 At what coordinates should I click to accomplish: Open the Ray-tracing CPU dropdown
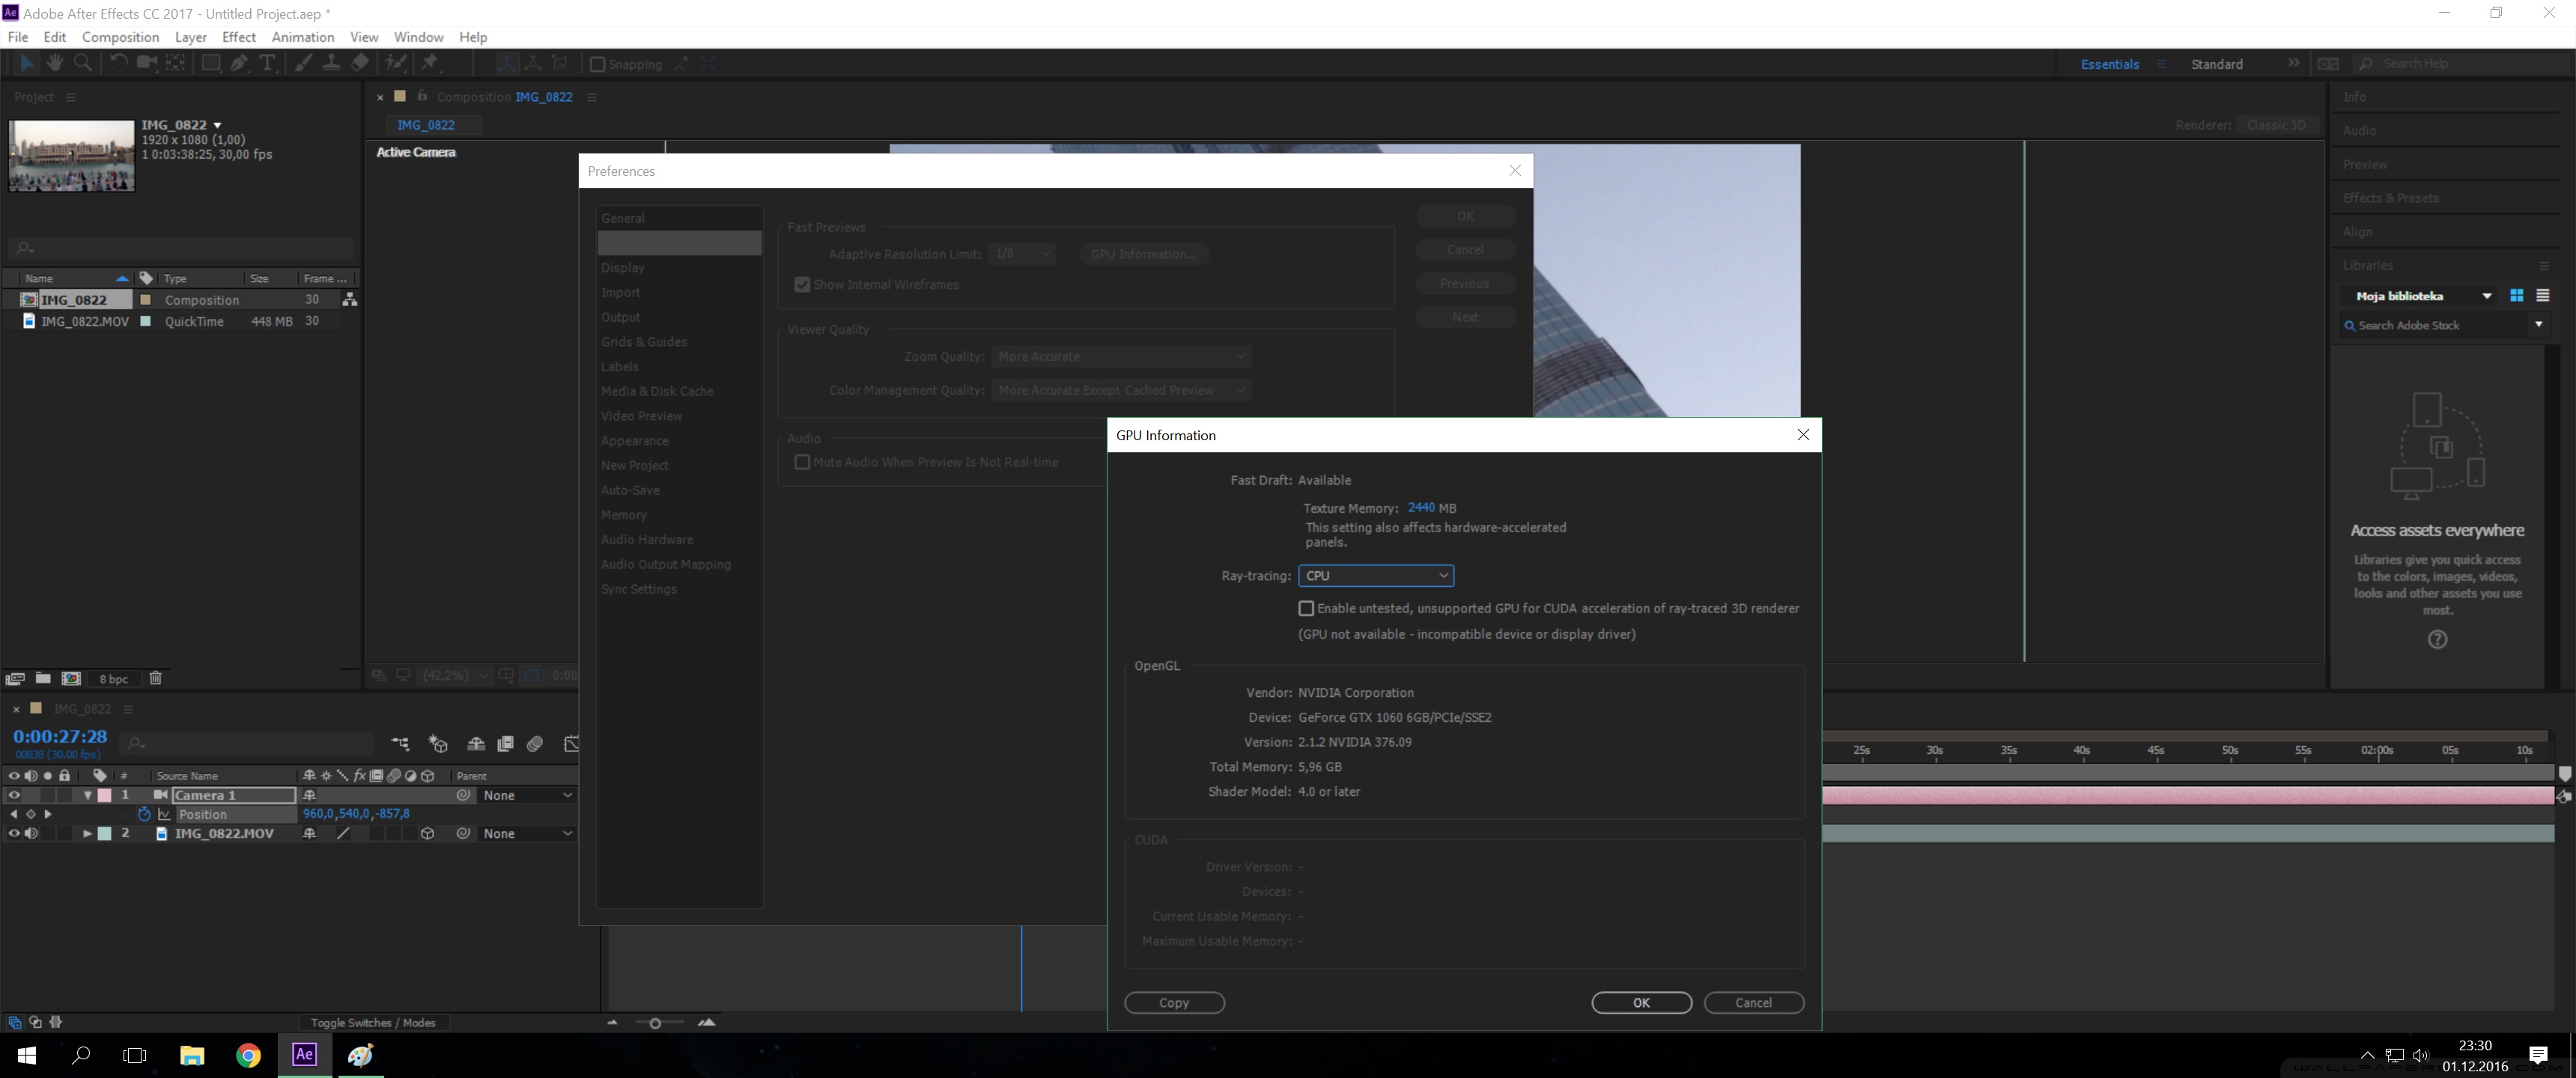(x=1375, y=575)
